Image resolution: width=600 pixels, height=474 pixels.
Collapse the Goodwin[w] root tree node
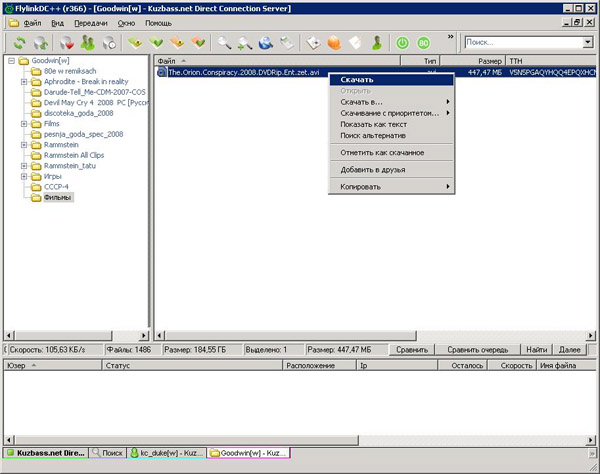pos(11,60)
